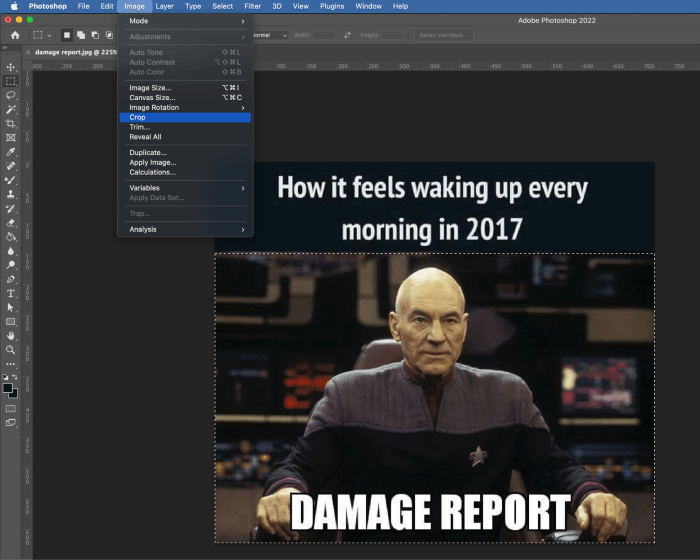
Task: Select the Eyedropper tool
Action: click(x=11, y=152)
